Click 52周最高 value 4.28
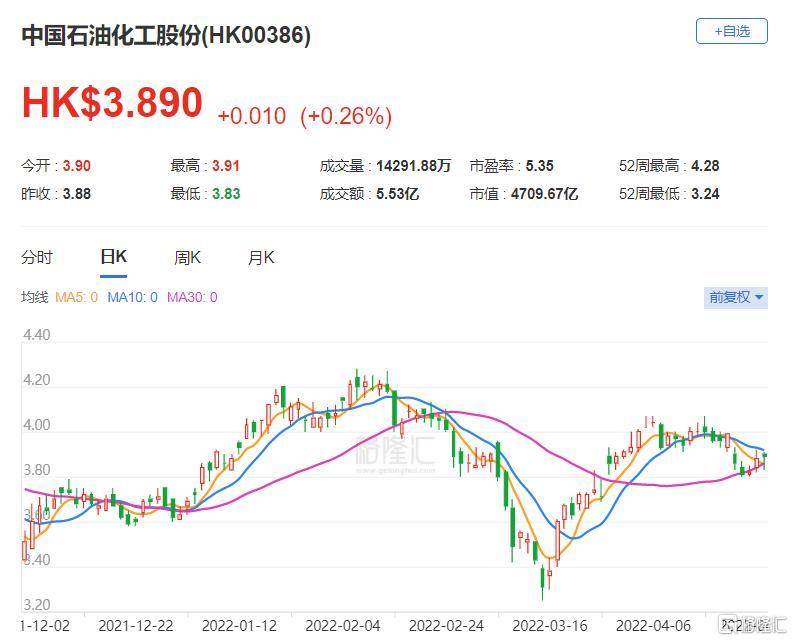This screenshot has width=793, height=641. 705,166
